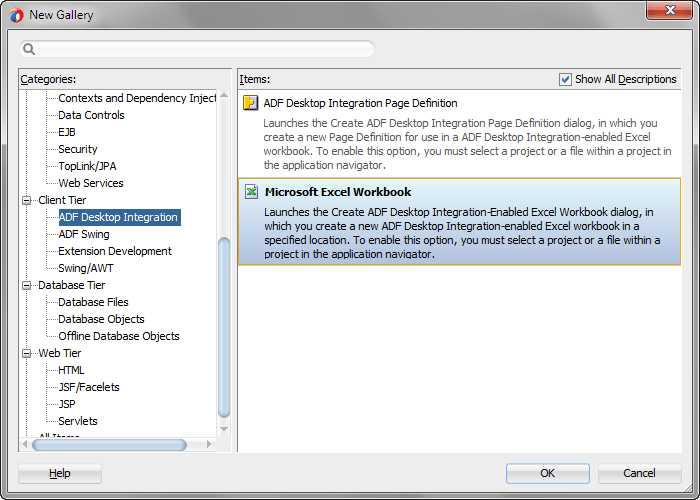Select the TopLink/JPA category
The image size is (700, 500).
[x=88, y=166]
